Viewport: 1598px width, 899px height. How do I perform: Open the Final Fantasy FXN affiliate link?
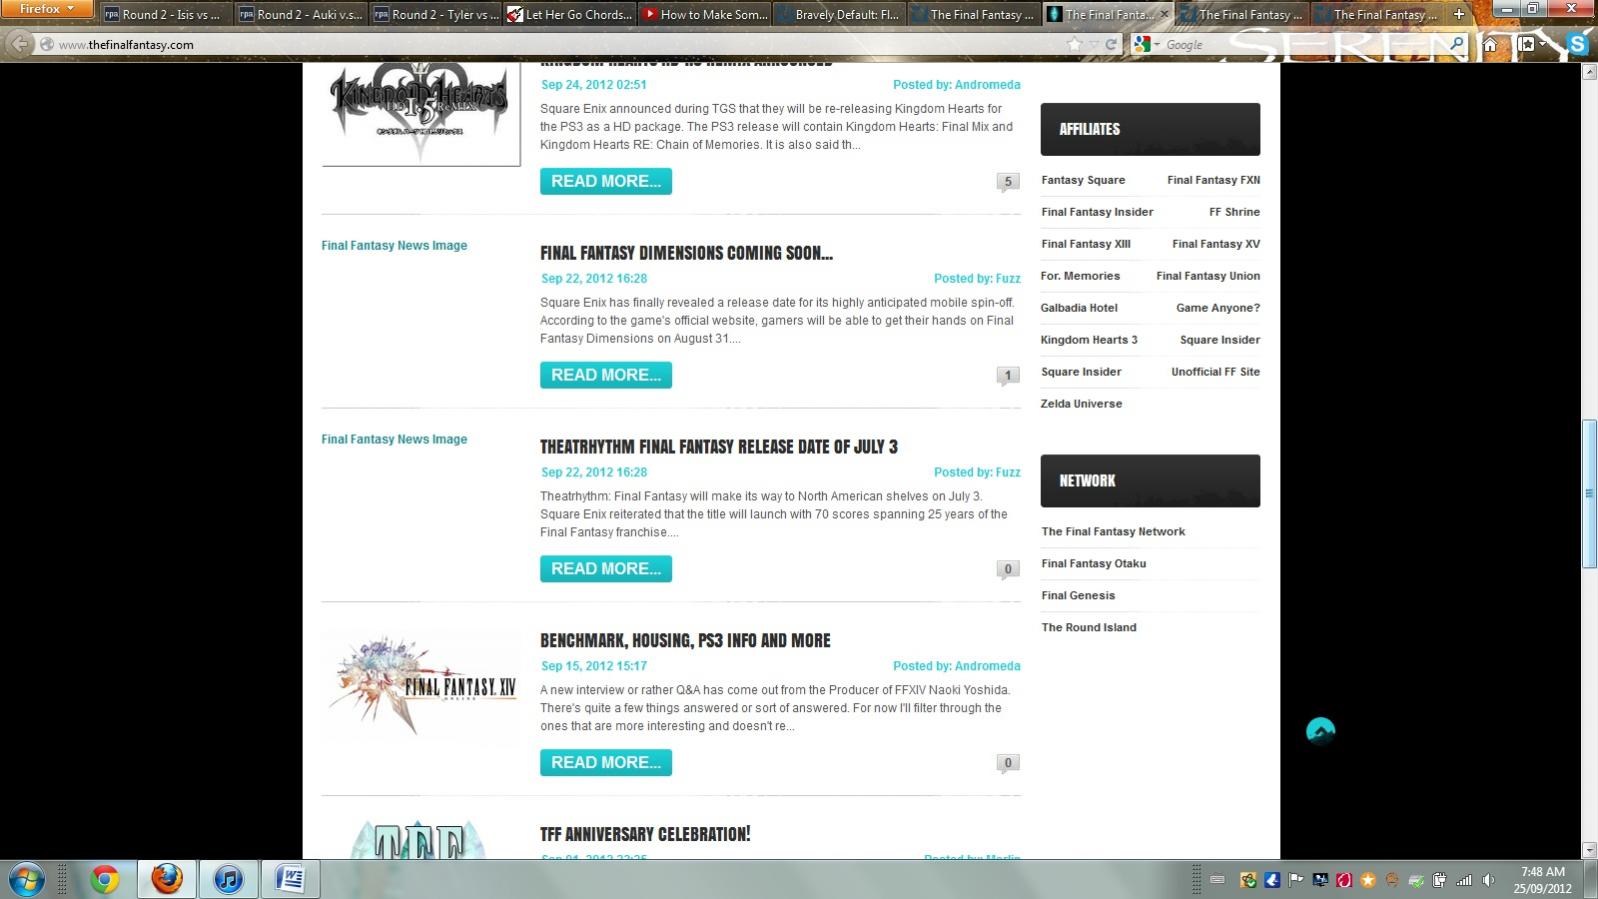pyautogui.click(x=1213, y=180)
